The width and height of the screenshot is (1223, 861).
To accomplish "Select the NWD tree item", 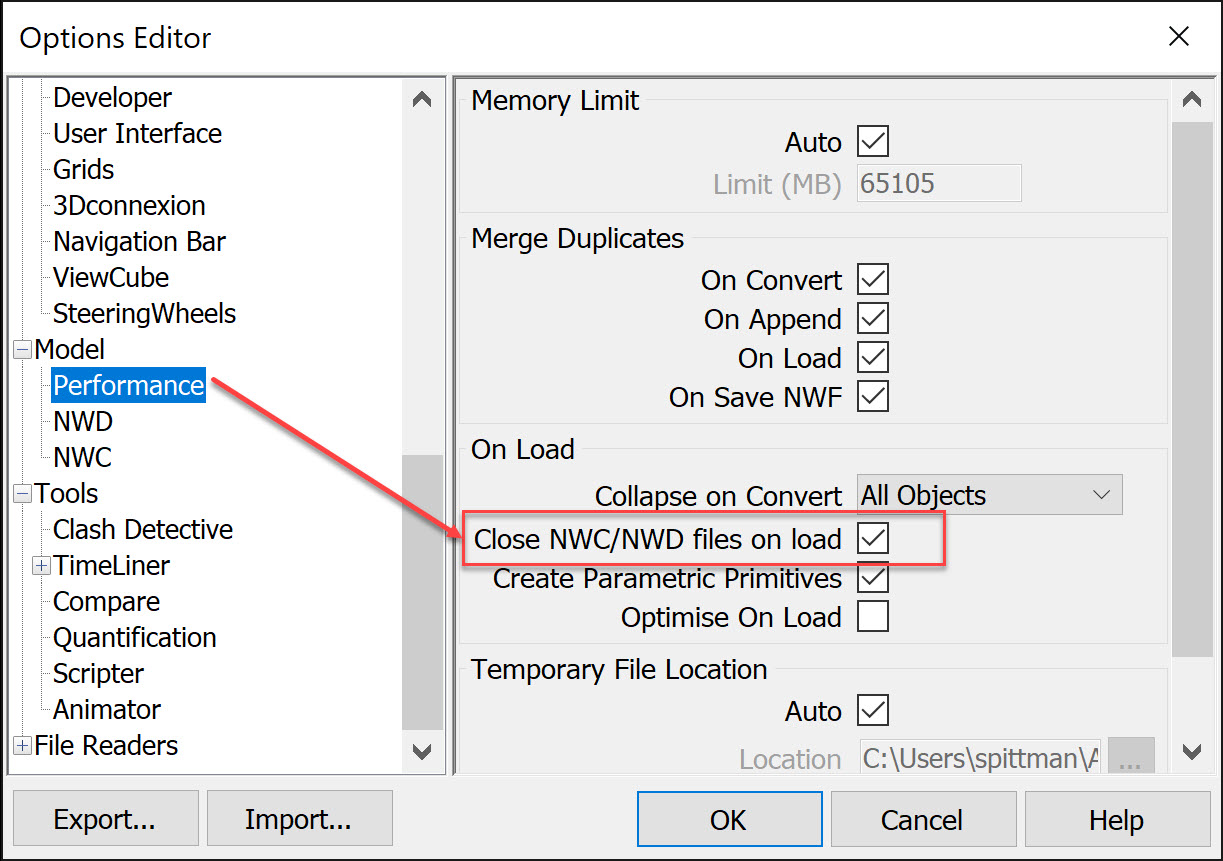I will (83, 422).
